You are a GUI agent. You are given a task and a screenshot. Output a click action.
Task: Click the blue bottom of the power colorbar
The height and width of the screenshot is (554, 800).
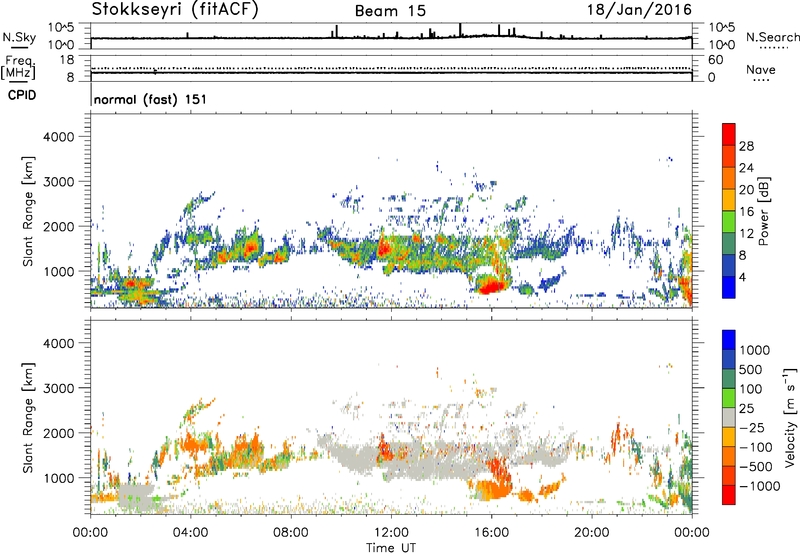pyautogui.click(x=729, y=287)
